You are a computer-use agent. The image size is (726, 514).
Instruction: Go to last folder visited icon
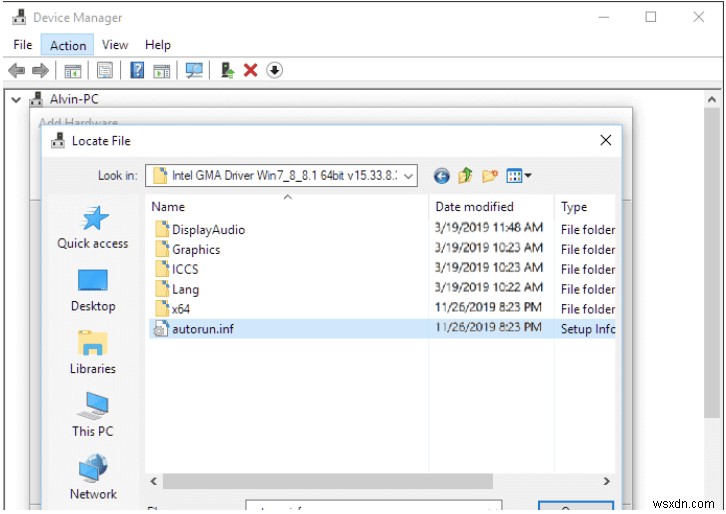[x=442, y=176]
